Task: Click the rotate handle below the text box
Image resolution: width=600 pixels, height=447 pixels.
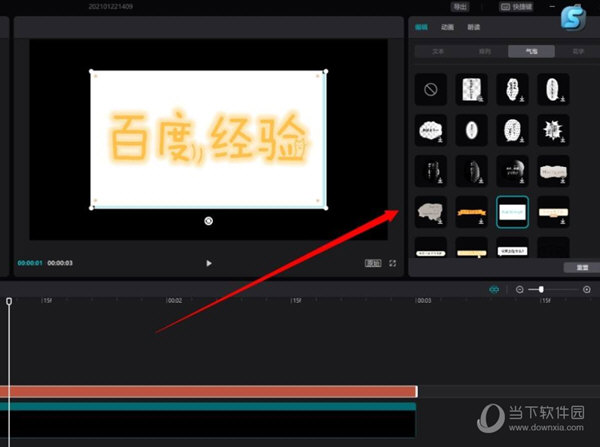Action: (x=209, y=221)
